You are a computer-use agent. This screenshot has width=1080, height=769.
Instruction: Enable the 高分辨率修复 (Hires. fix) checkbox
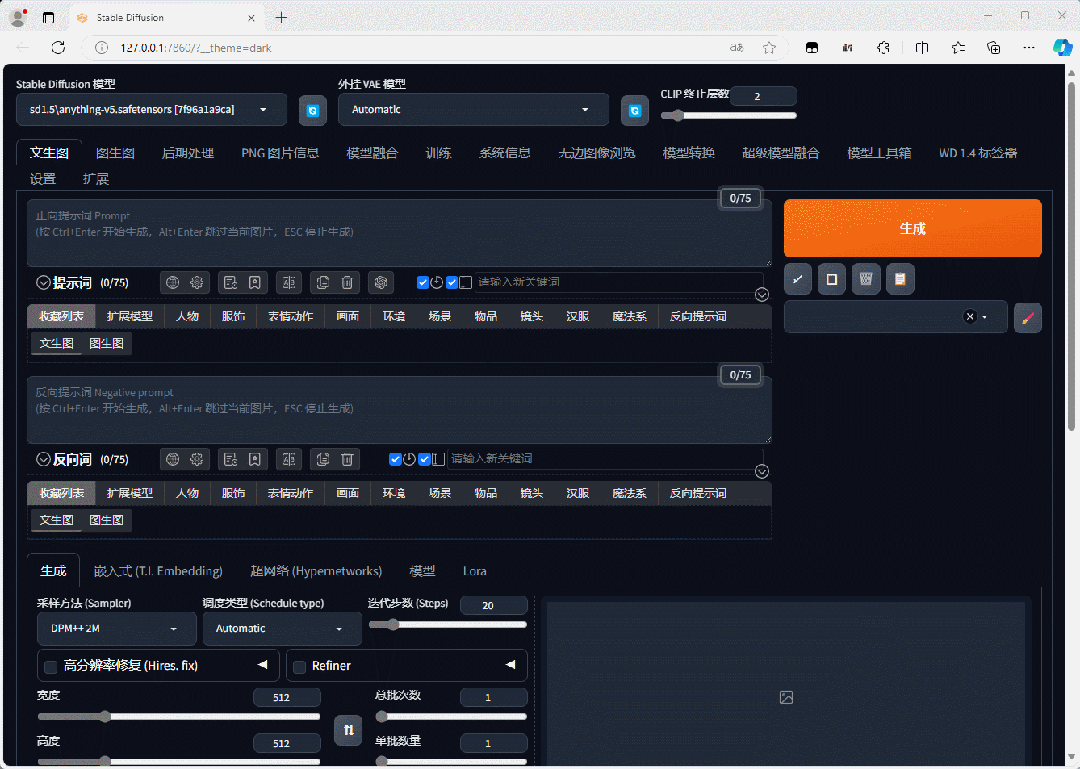pos(50,666)
